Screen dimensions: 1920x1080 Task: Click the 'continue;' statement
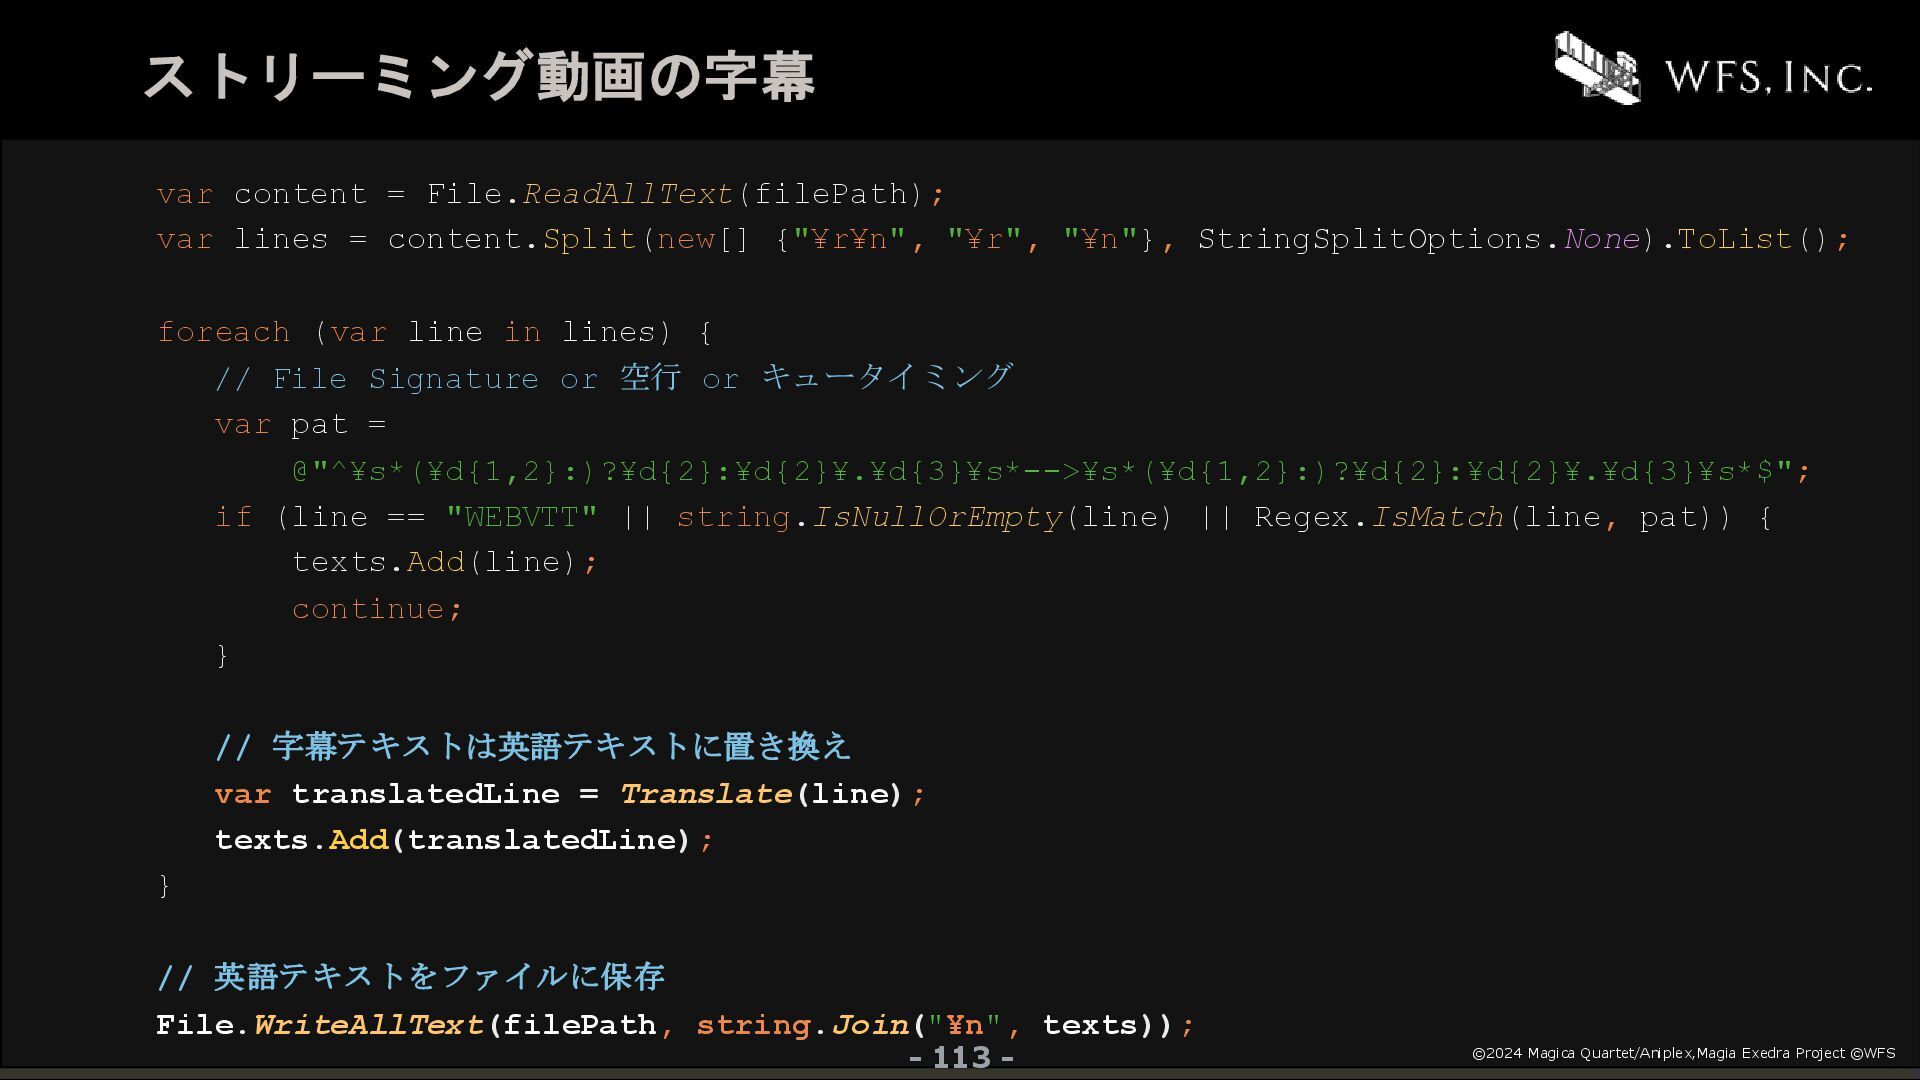(x=377, y=609)
